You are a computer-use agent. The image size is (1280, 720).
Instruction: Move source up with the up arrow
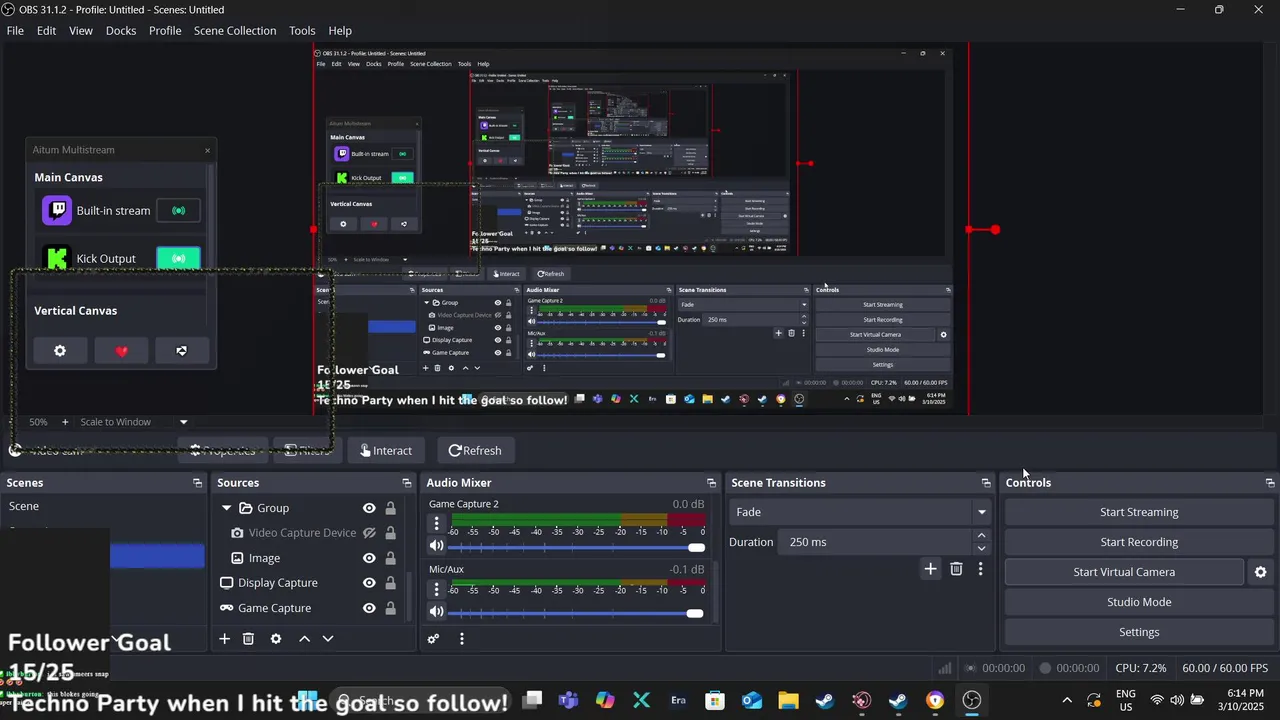304,639
